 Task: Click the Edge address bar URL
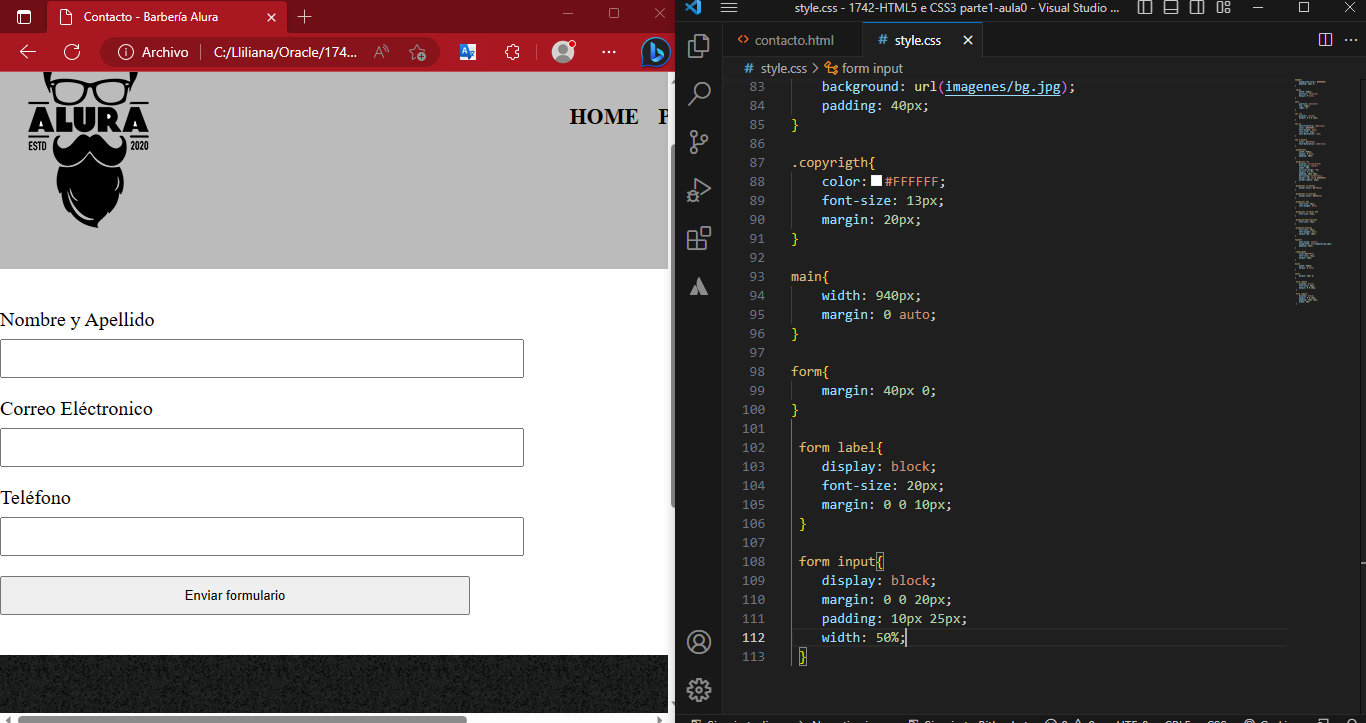coord(285,52)
